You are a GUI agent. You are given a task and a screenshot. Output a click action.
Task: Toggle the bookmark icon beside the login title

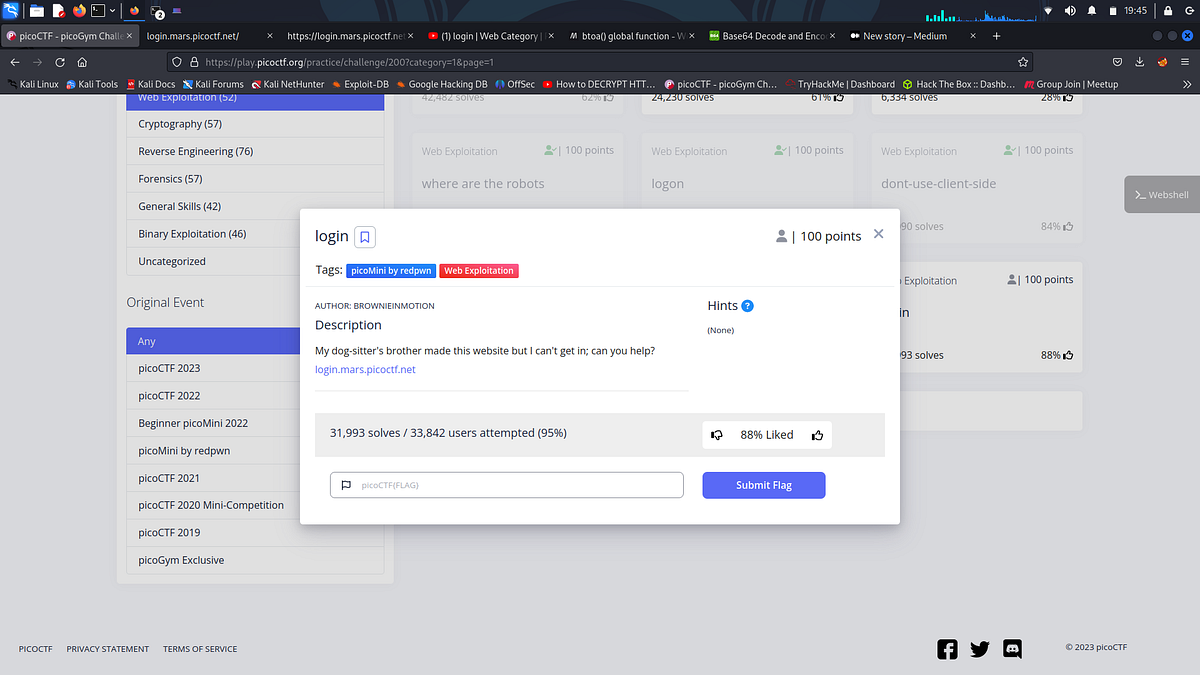(x=364, y=236)
